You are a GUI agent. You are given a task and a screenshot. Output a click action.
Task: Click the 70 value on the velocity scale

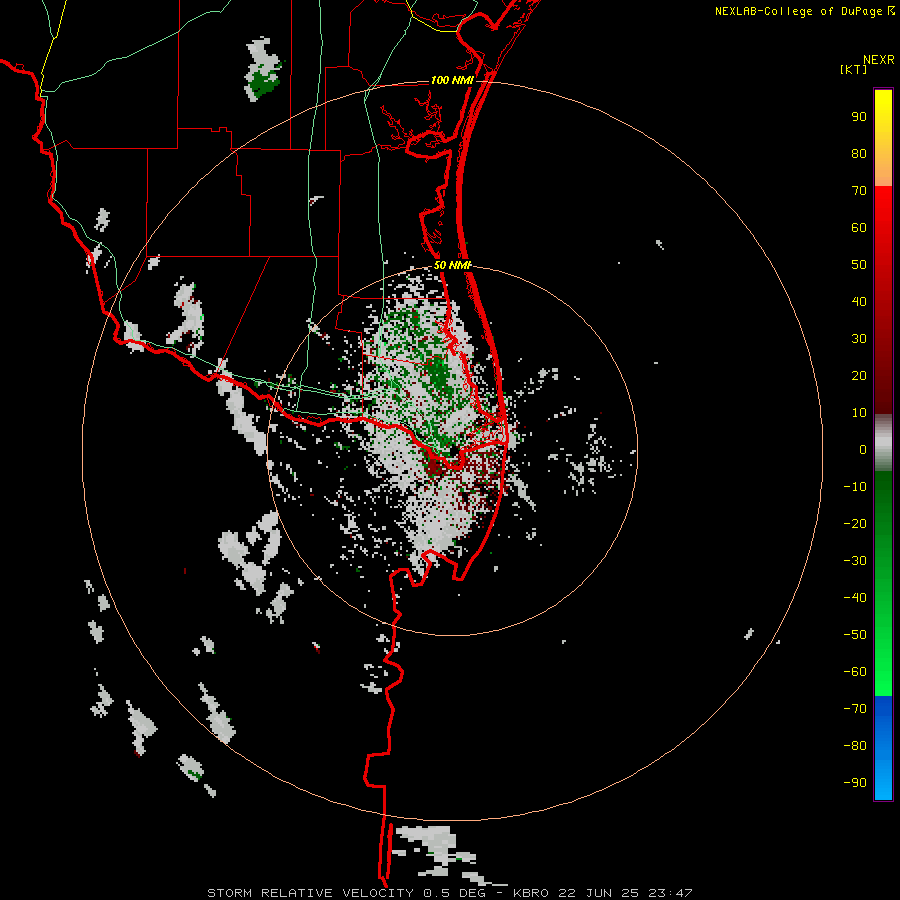[859, 191]
